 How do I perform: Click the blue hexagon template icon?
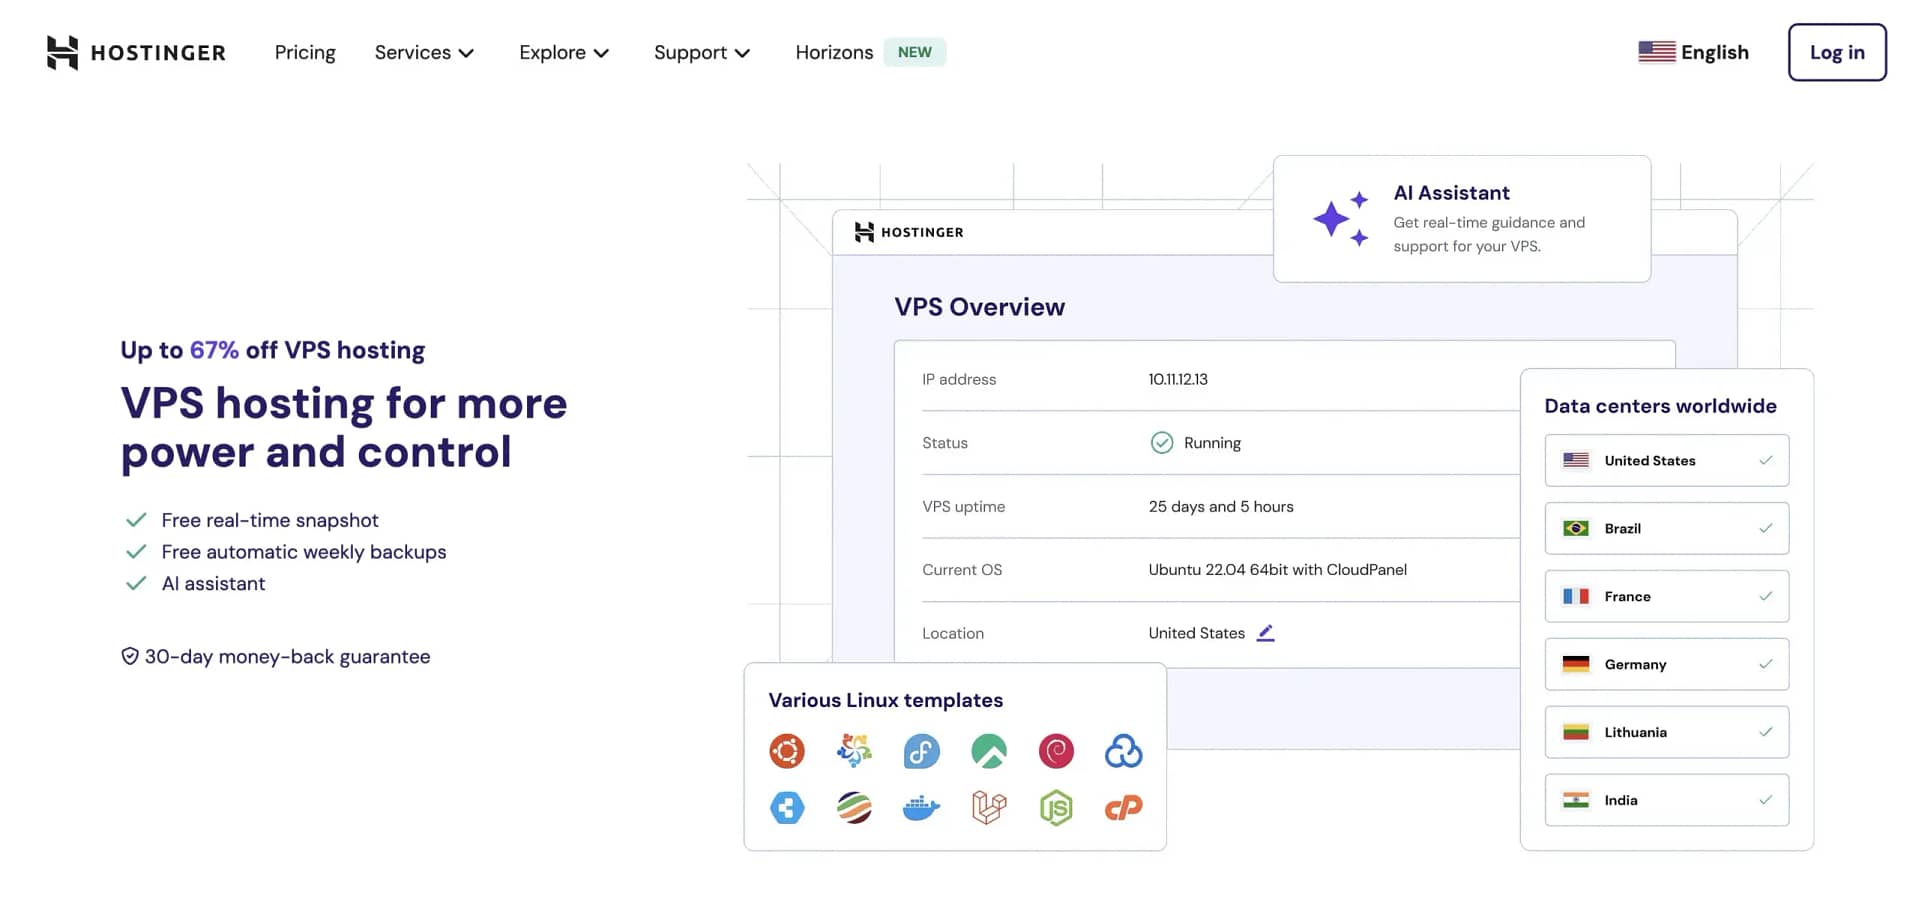click(x=787, y=807)
